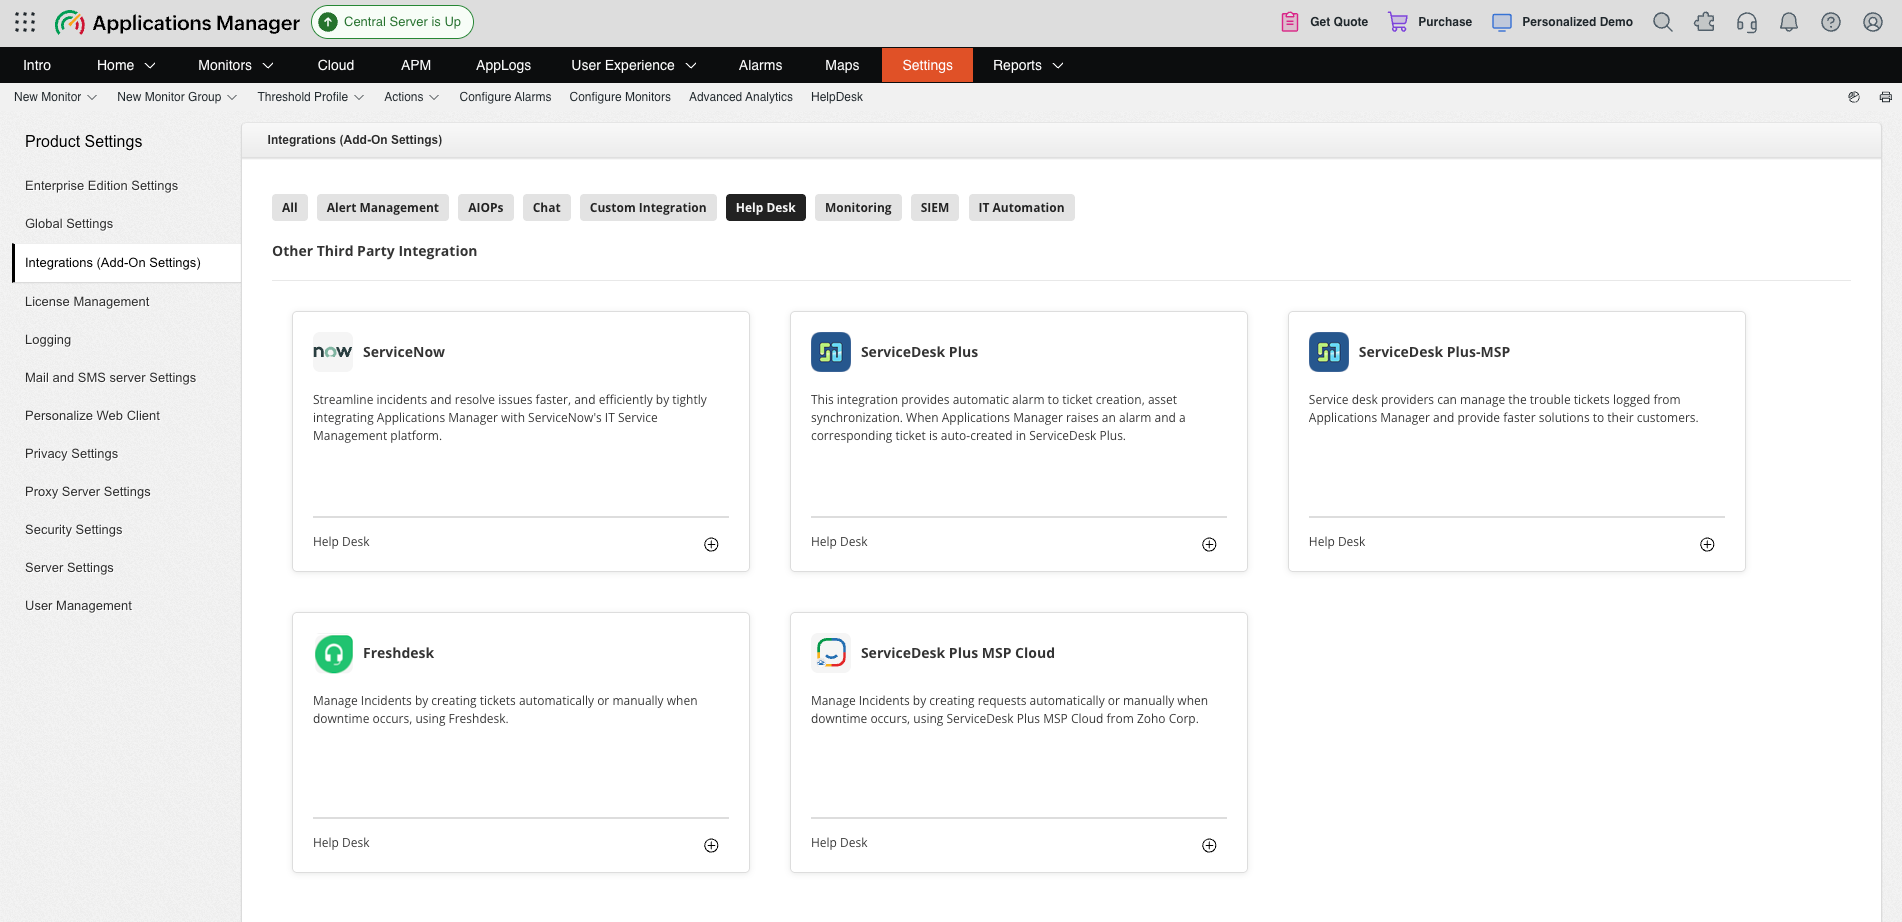This screenshot has width=1902, height=922.
Task: Open the Maps tab
Action: [842, 65]
